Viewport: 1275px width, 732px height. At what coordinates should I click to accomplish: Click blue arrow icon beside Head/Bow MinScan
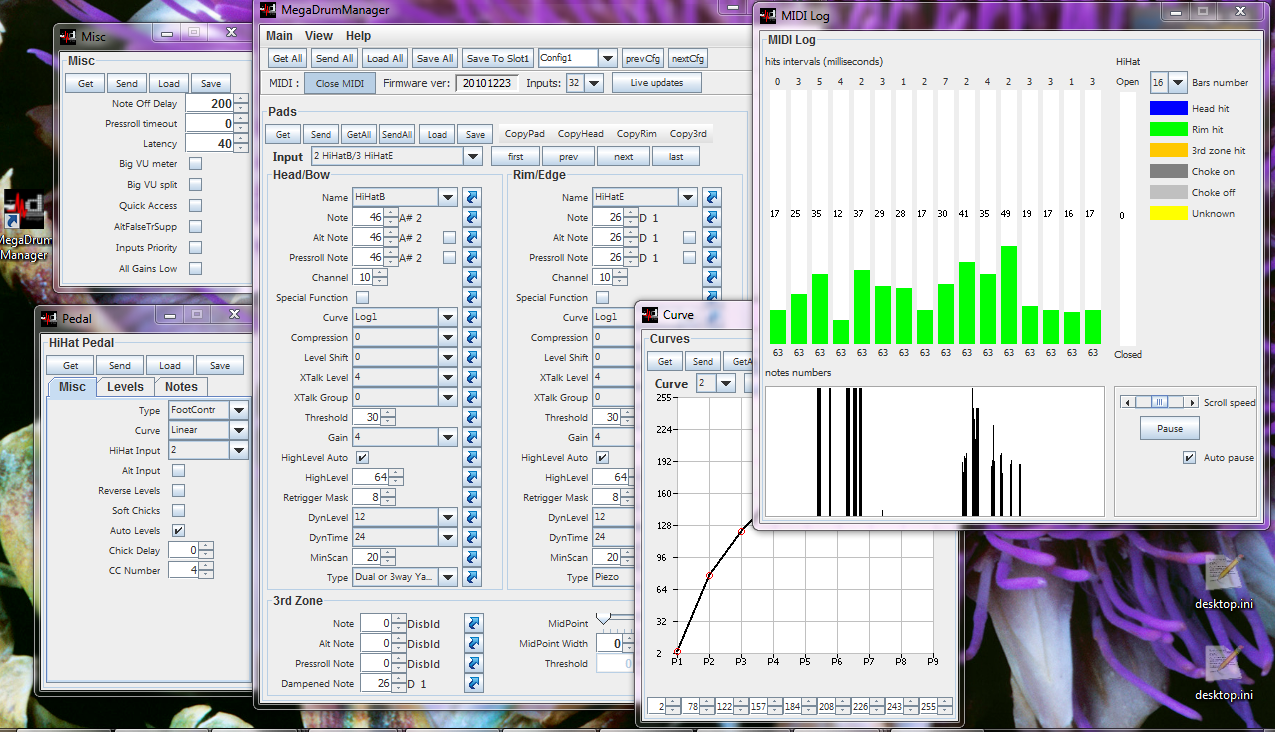pyautogui.click(x=472, y=557)
